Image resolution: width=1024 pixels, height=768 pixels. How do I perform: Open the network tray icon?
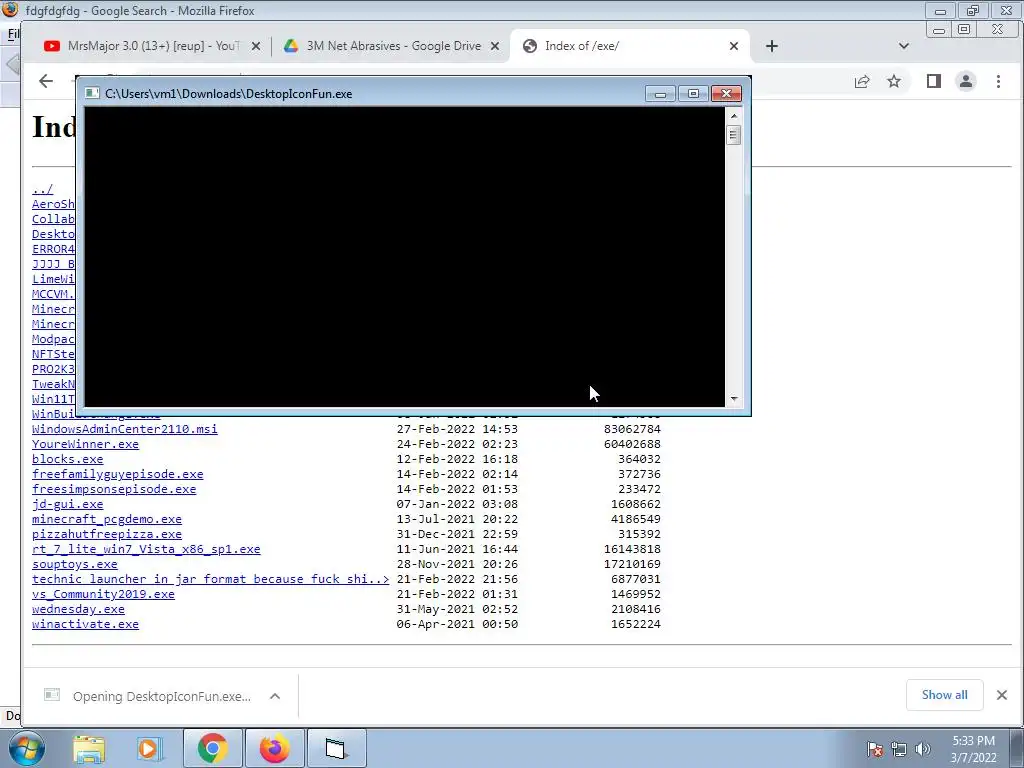coord(899,749)
